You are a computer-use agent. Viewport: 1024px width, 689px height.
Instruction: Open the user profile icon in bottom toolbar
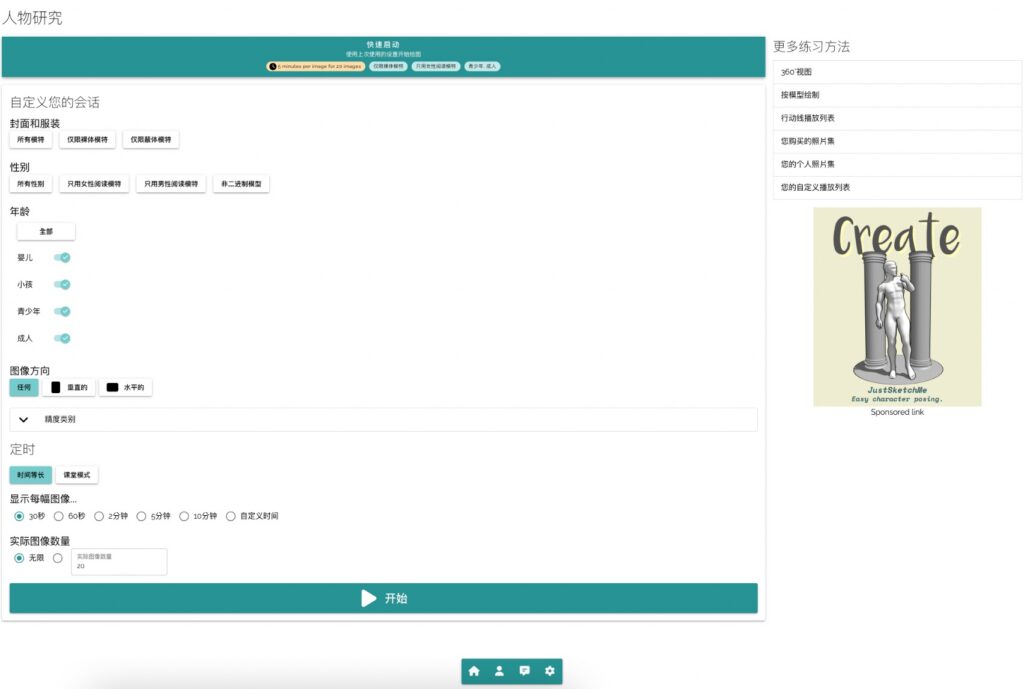499,671
